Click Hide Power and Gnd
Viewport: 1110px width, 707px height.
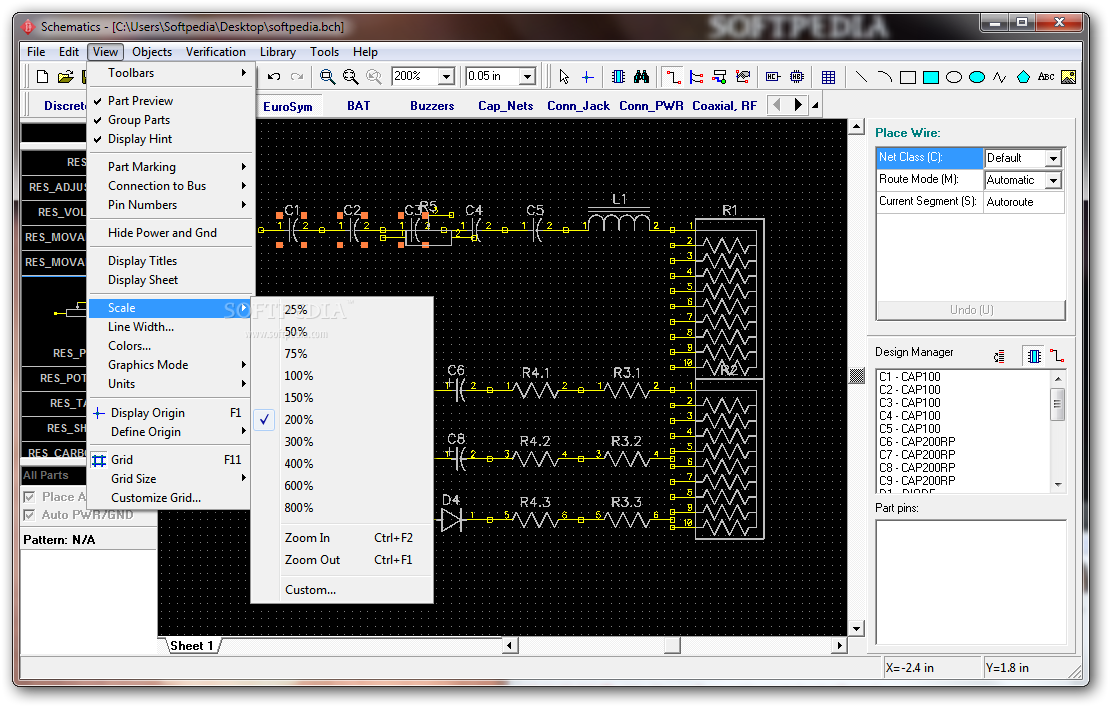[170, 233]
